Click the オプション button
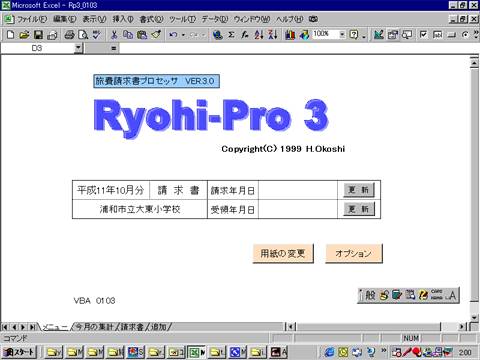 [354, 253]
